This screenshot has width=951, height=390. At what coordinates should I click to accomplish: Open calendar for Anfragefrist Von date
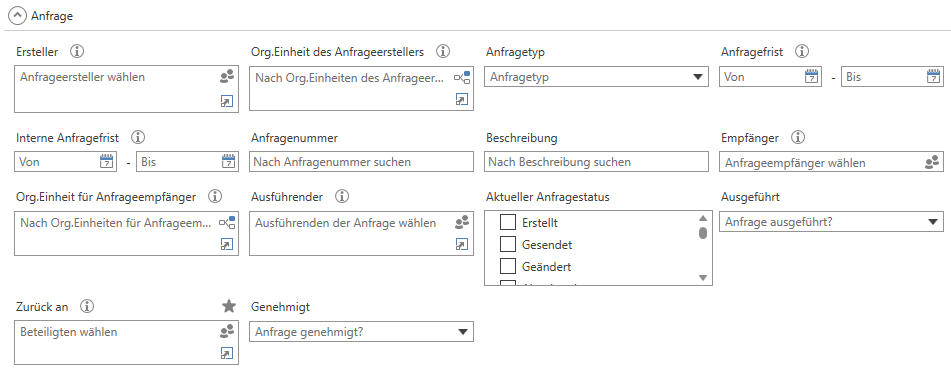click(812, 76)
